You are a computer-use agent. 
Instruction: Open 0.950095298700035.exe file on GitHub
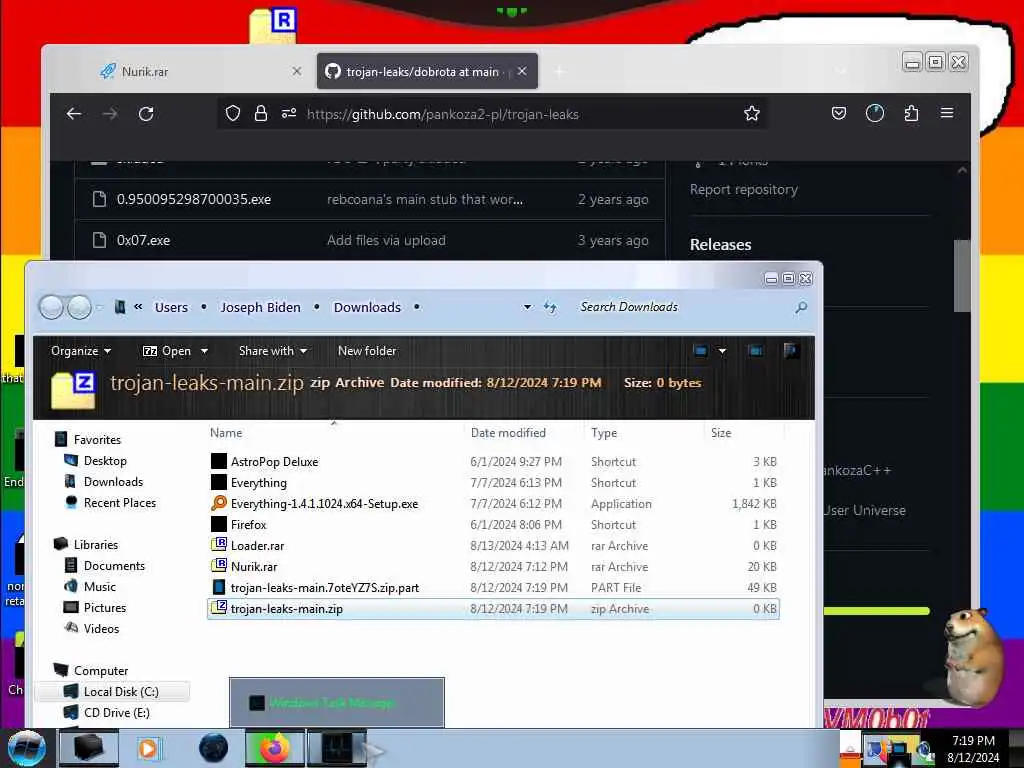tap(193, 199)
